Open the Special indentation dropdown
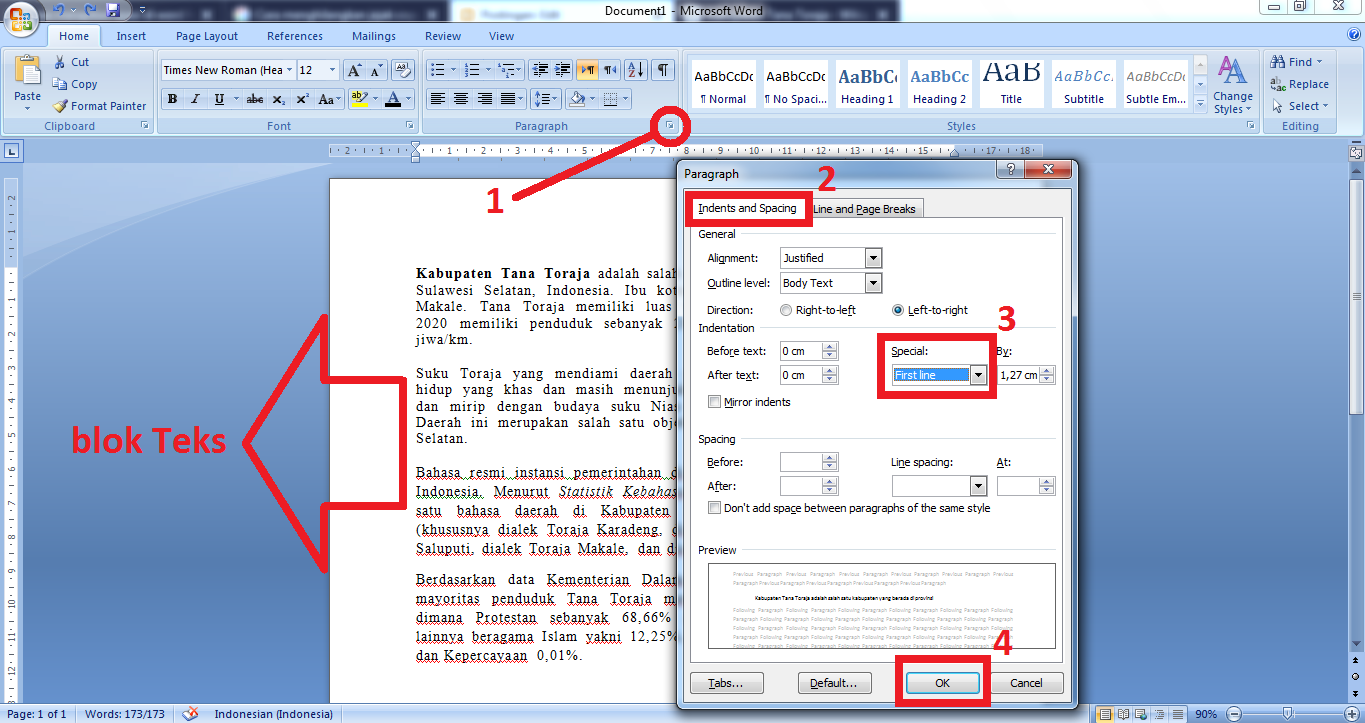 point(978,374)
